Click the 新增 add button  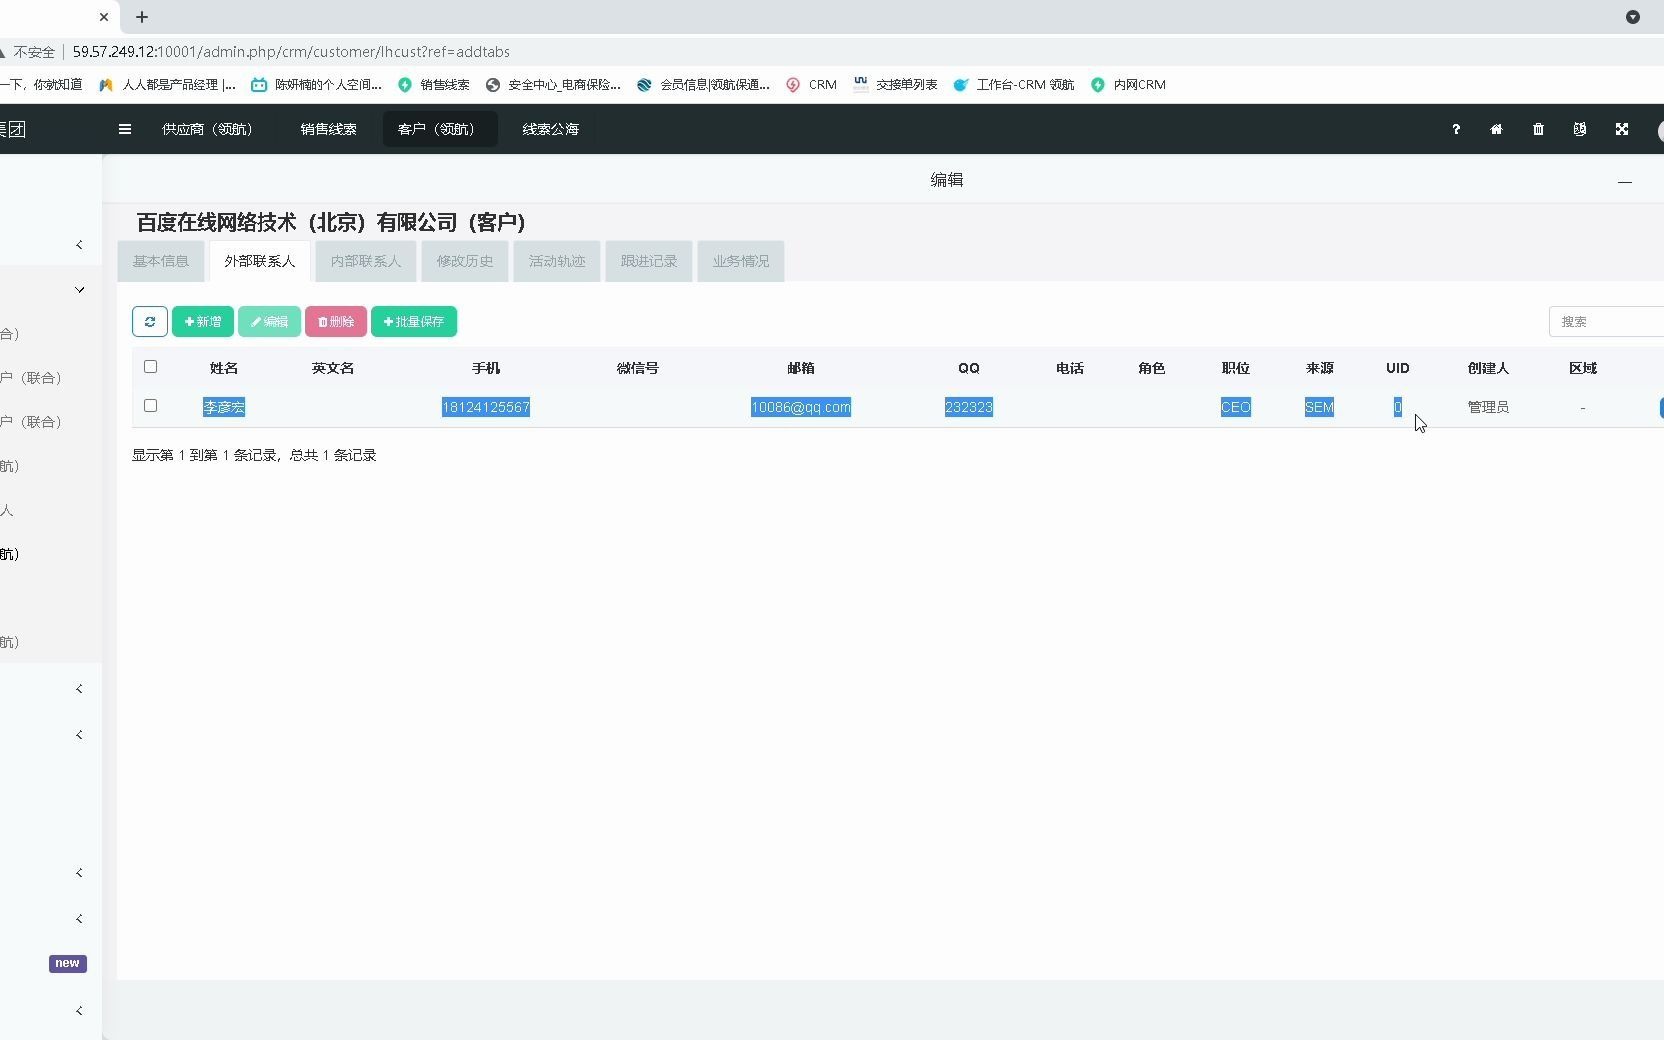[x=203, y=321]
